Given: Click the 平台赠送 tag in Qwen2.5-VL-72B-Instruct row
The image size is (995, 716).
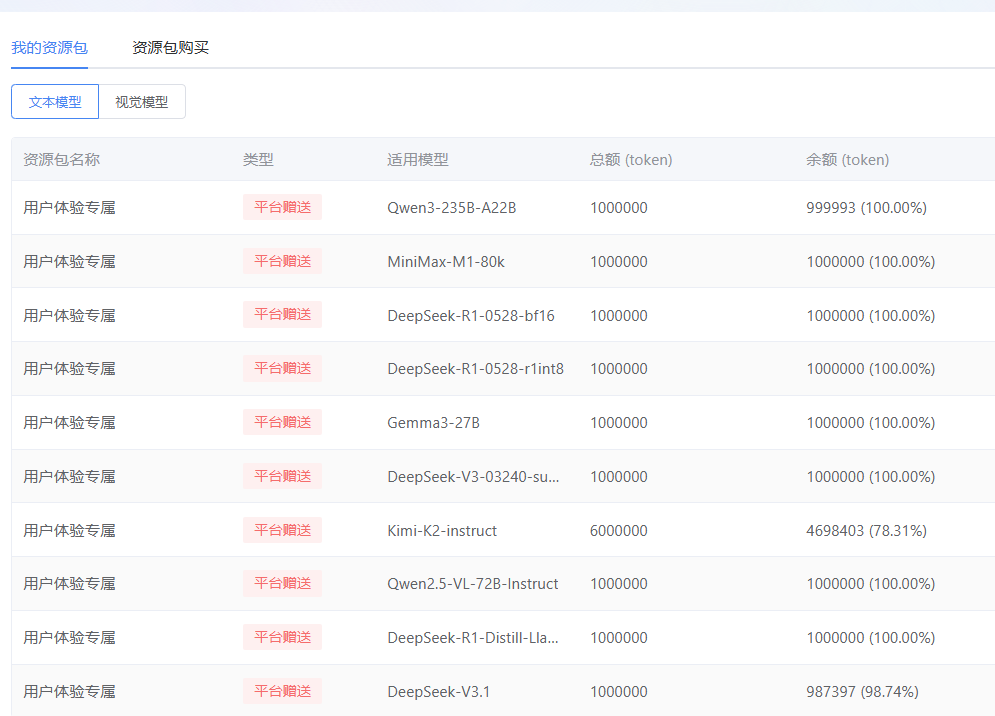Looking at the screenshot, I should 282,583.
